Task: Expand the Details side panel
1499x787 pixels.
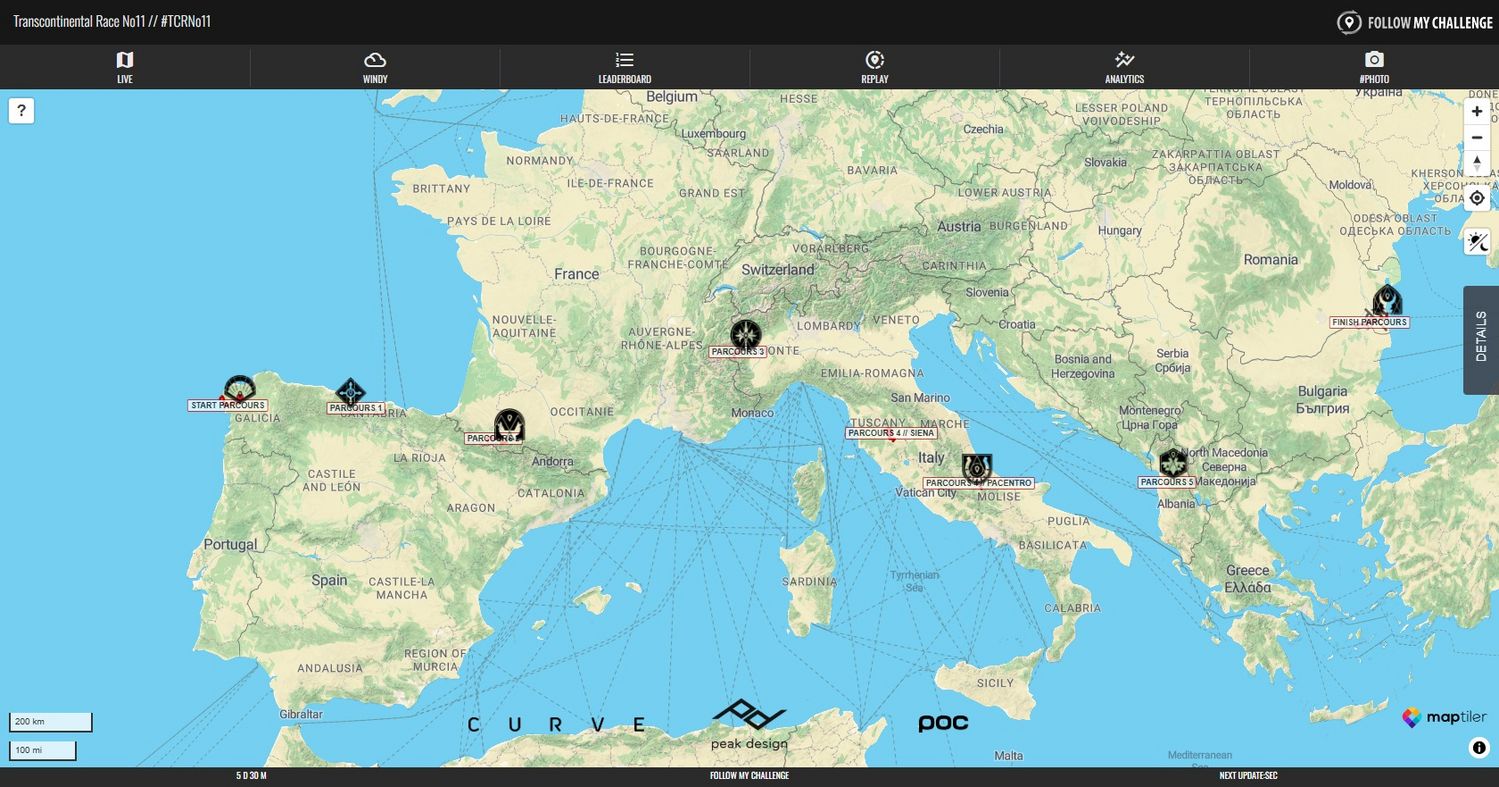Action: point(1480,340)
